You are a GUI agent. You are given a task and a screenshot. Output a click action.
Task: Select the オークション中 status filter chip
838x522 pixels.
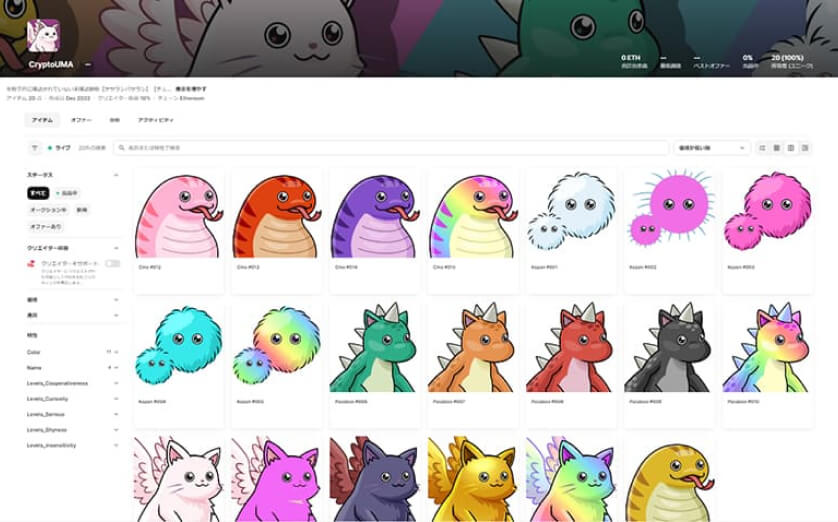48,210
